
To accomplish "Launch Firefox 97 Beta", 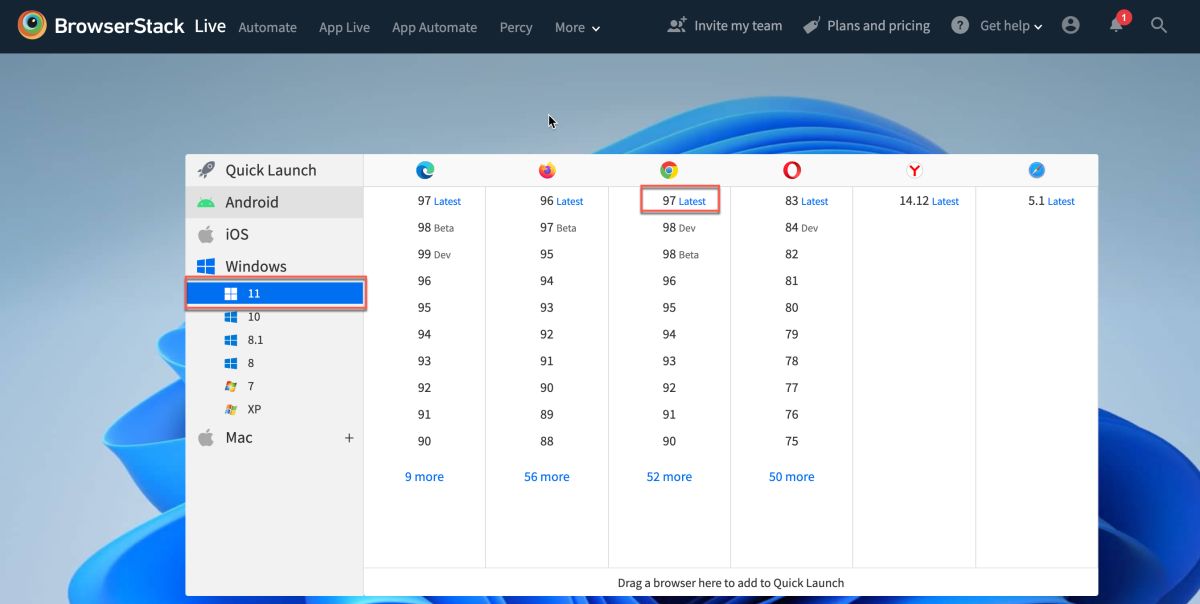I will click(558, 228).
